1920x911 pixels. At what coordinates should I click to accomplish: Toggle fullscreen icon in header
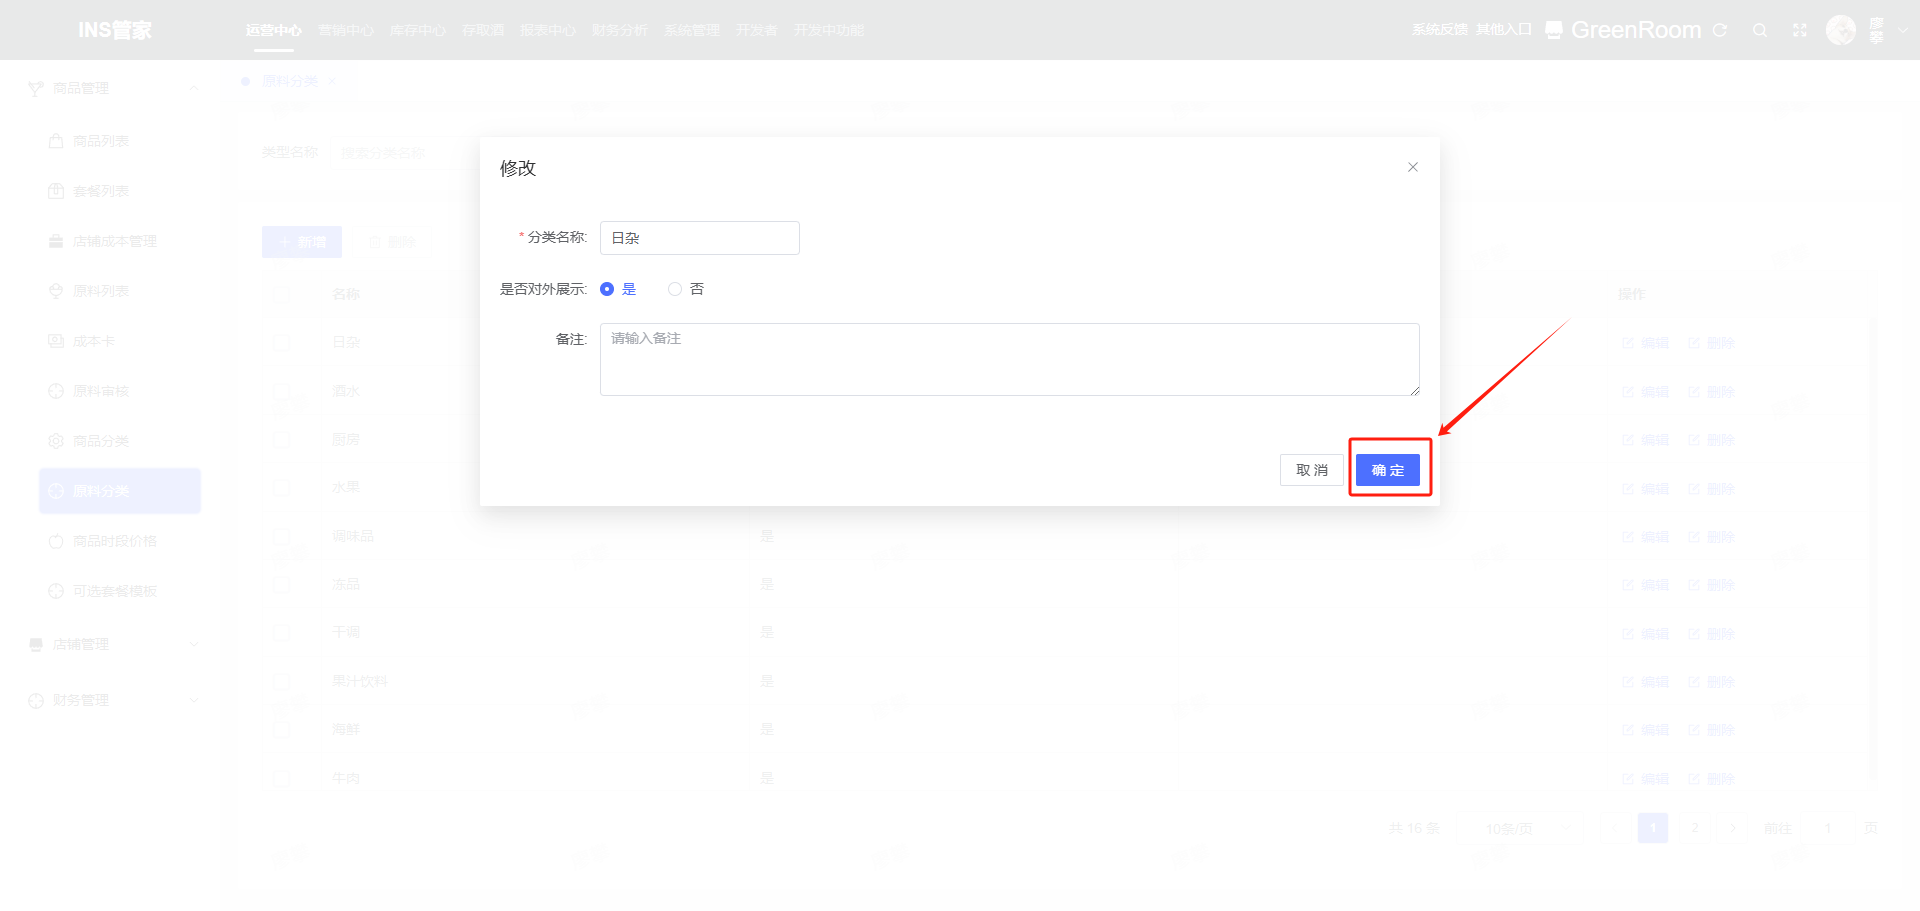click(1800, 30)
